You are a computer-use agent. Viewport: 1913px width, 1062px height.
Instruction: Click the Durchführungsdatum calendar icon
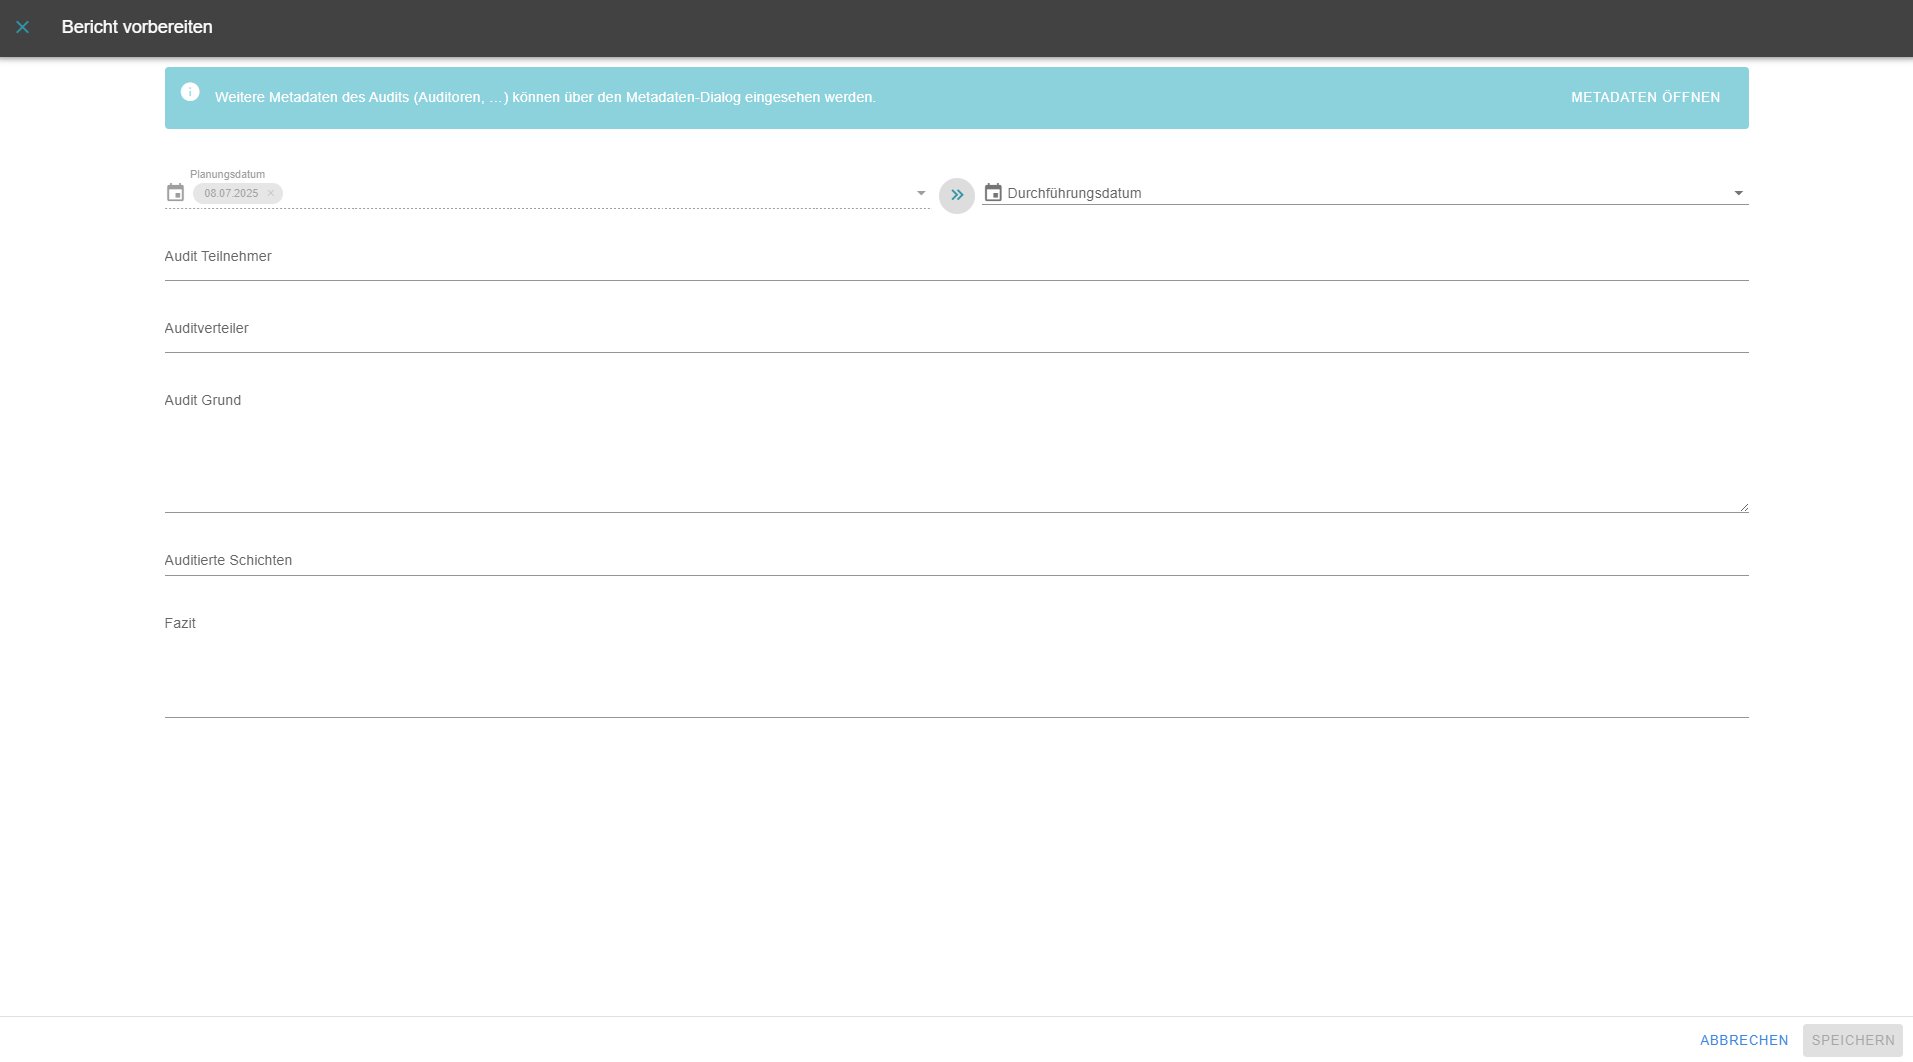tap(993, 192)
